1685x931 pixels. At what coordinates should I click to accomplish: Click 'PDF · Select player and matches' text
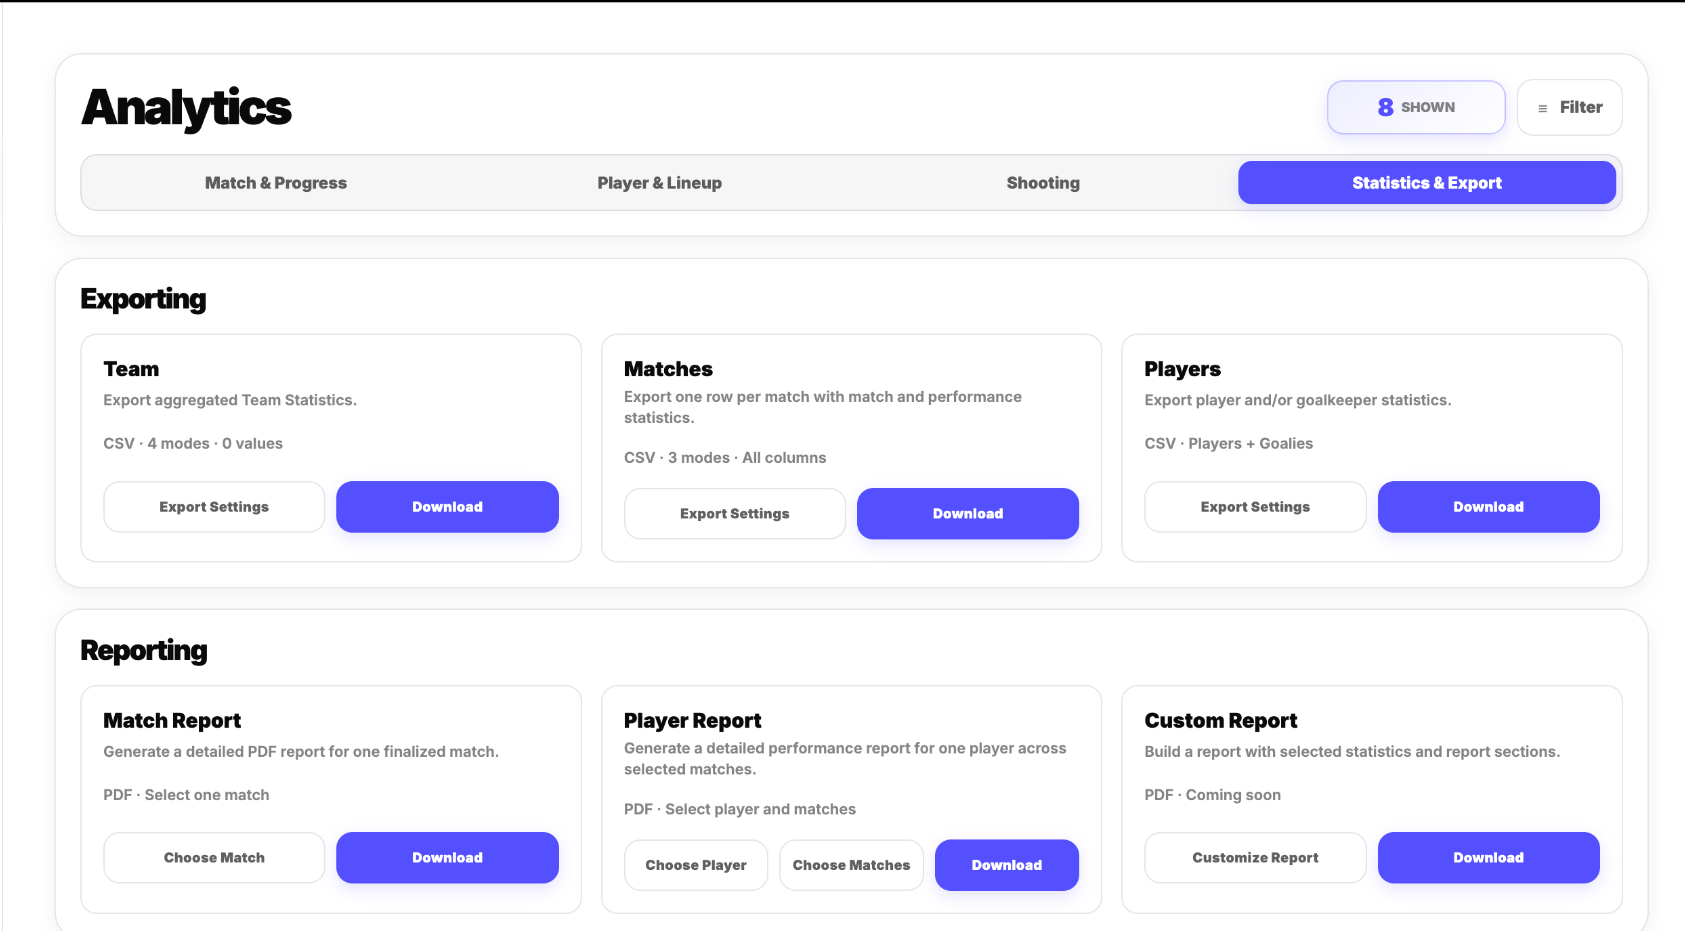click(x=740, y=809)
